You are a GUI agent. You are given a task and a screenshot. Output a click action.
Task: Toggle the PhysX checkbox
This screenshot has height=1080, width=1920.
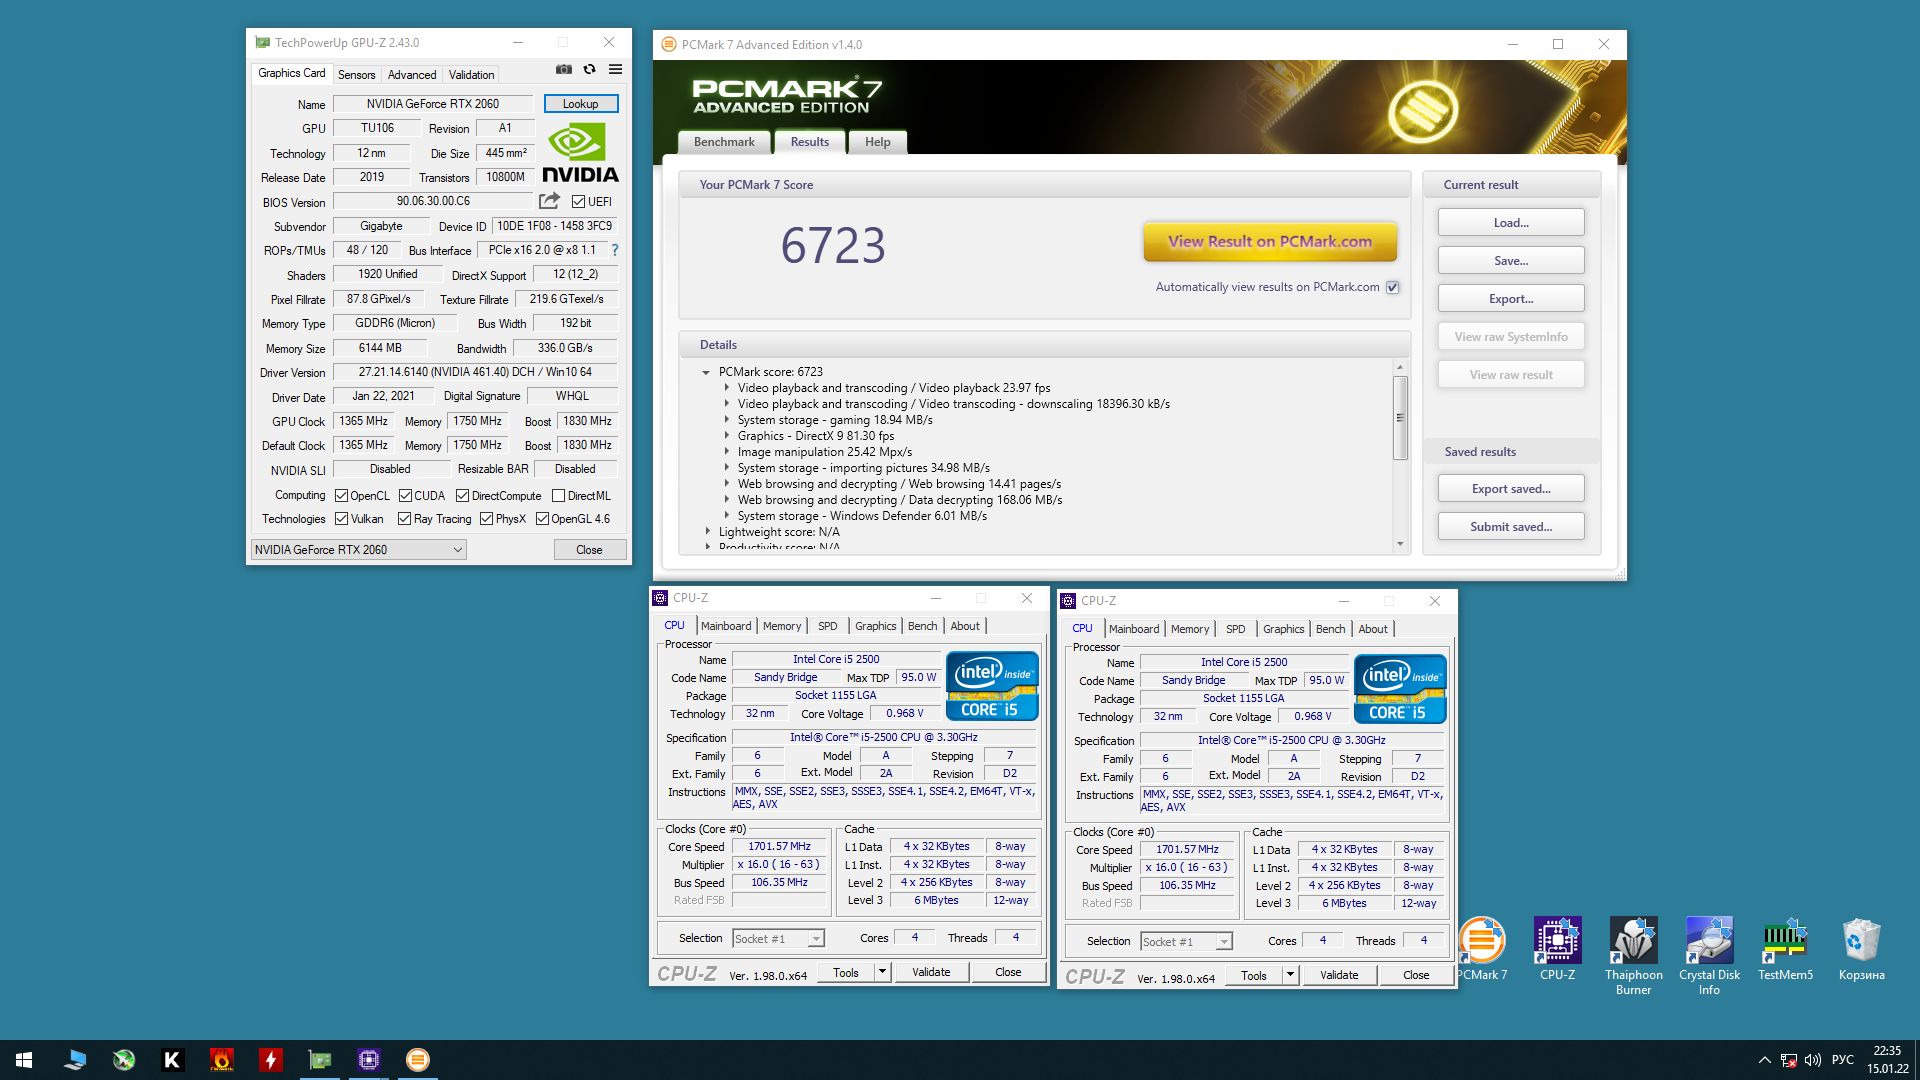pos(486,518)
